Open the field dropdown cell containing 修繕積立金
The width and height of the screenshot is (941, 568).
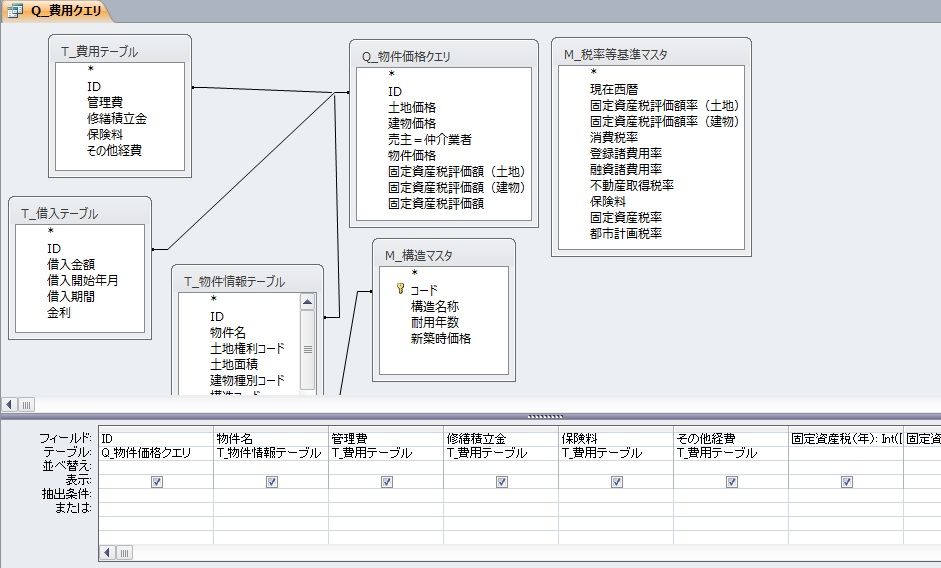tap(500, 438)
